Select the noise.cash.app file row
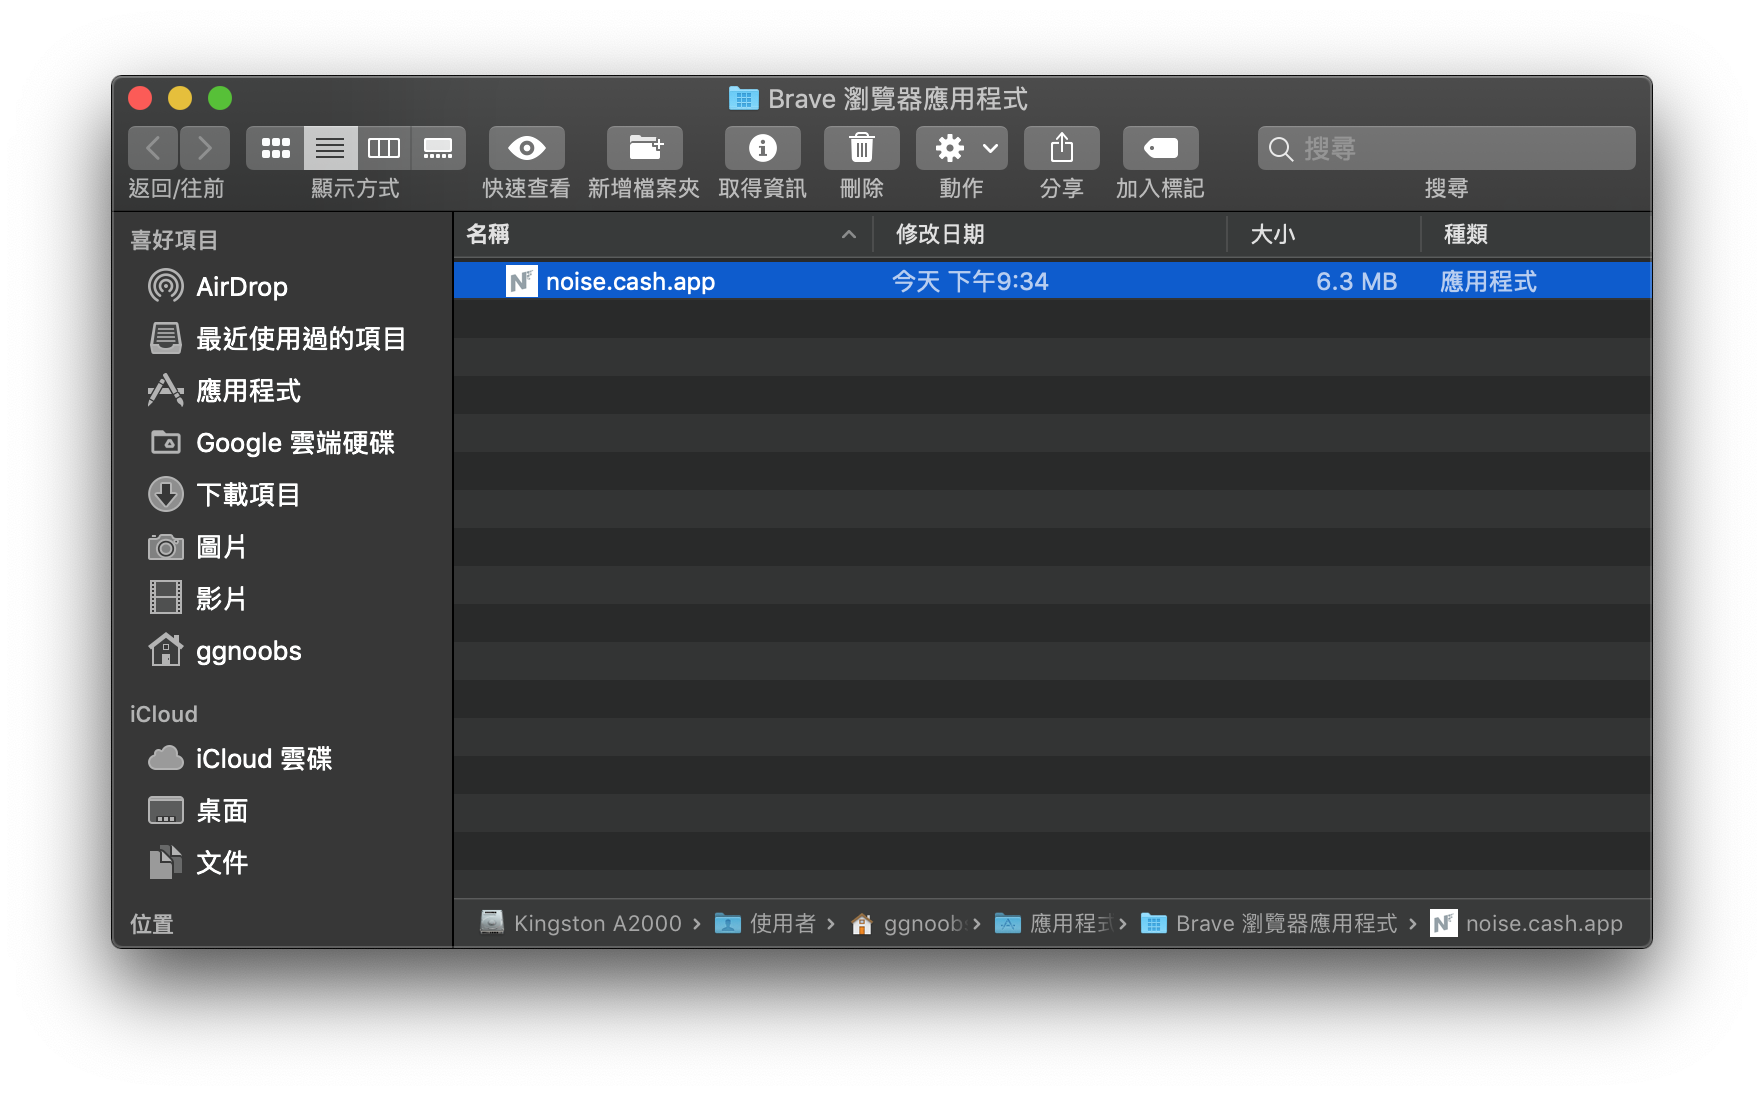 pos(1052,281)
